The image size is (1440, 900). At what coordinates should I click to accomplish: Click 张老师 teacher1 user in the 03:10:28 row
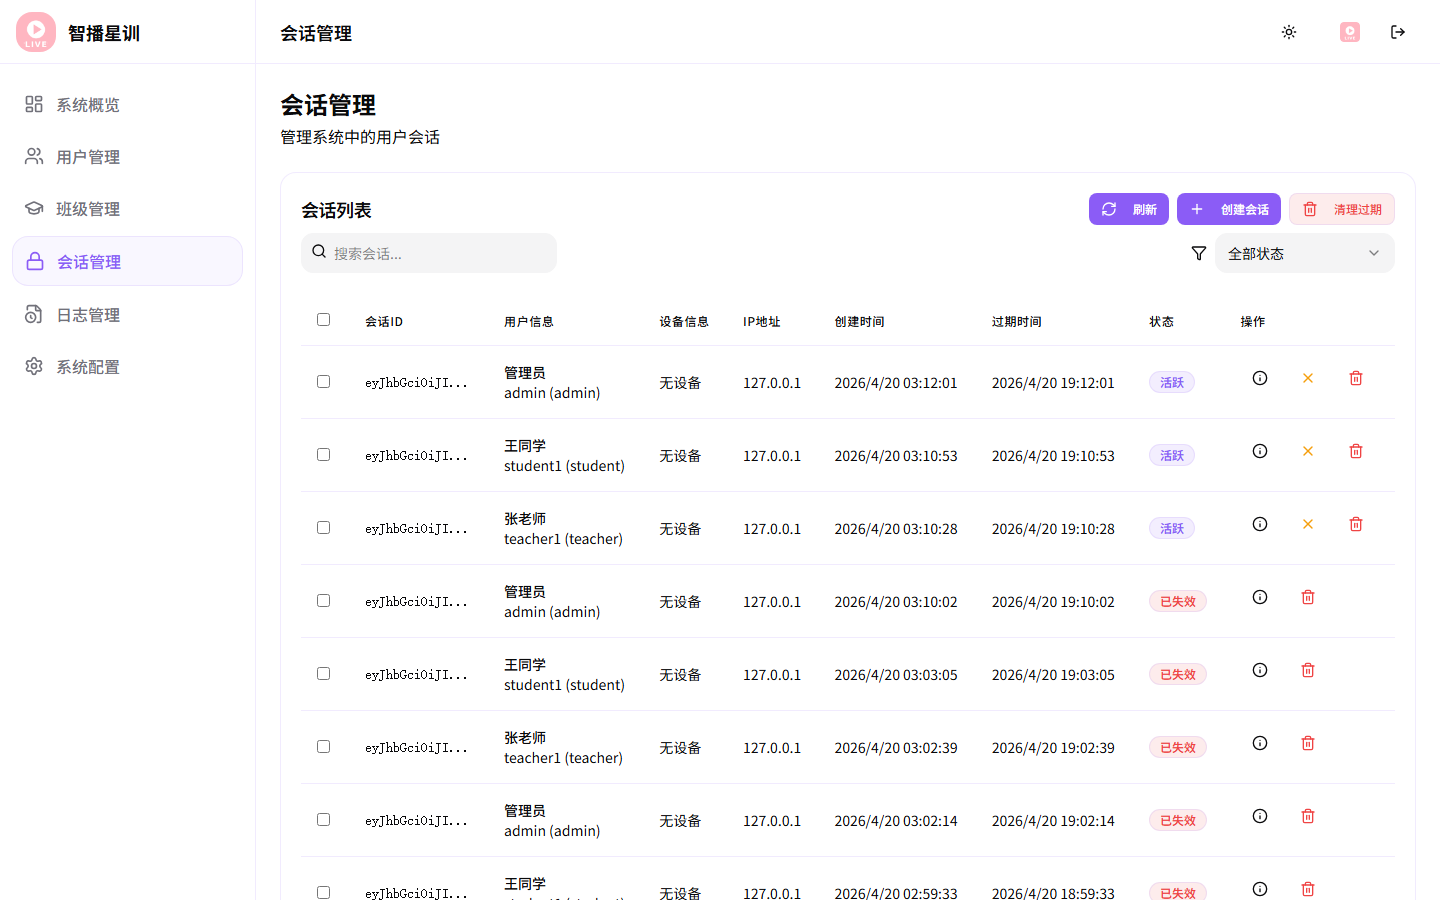tap(563, 529)
